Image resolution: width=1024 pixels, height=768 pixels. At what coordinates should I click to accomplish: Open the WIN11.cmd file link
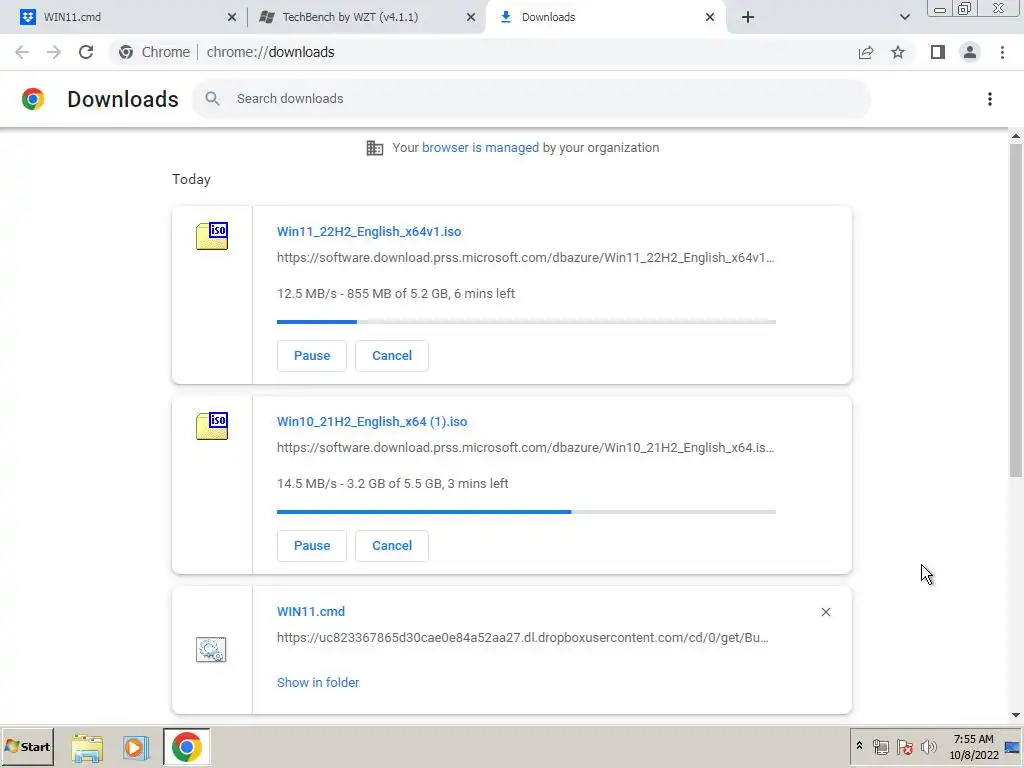pyautogui.click(x=311, y=612)
